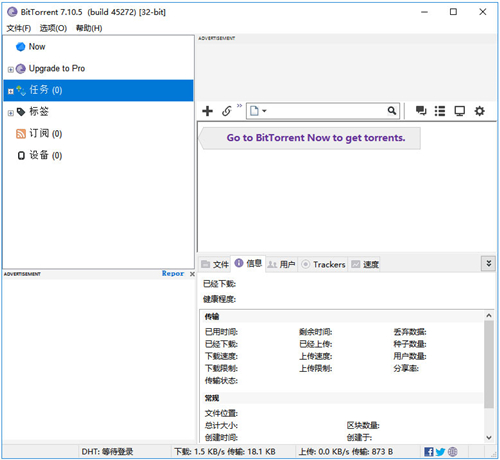The height and width of the screenshot is (460, 500).
Task: Expand the 标签 tree node
Action: [11, 113]
